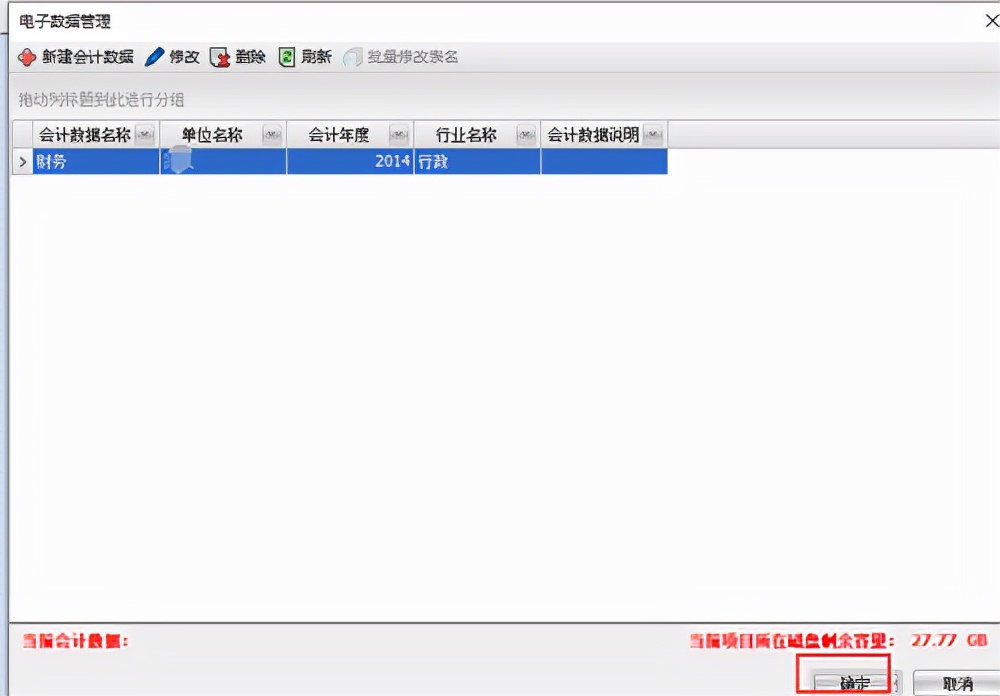1000x696 pixels.
Task: Open the 会计年度 column filter dropdown
Action: [398, 133]
